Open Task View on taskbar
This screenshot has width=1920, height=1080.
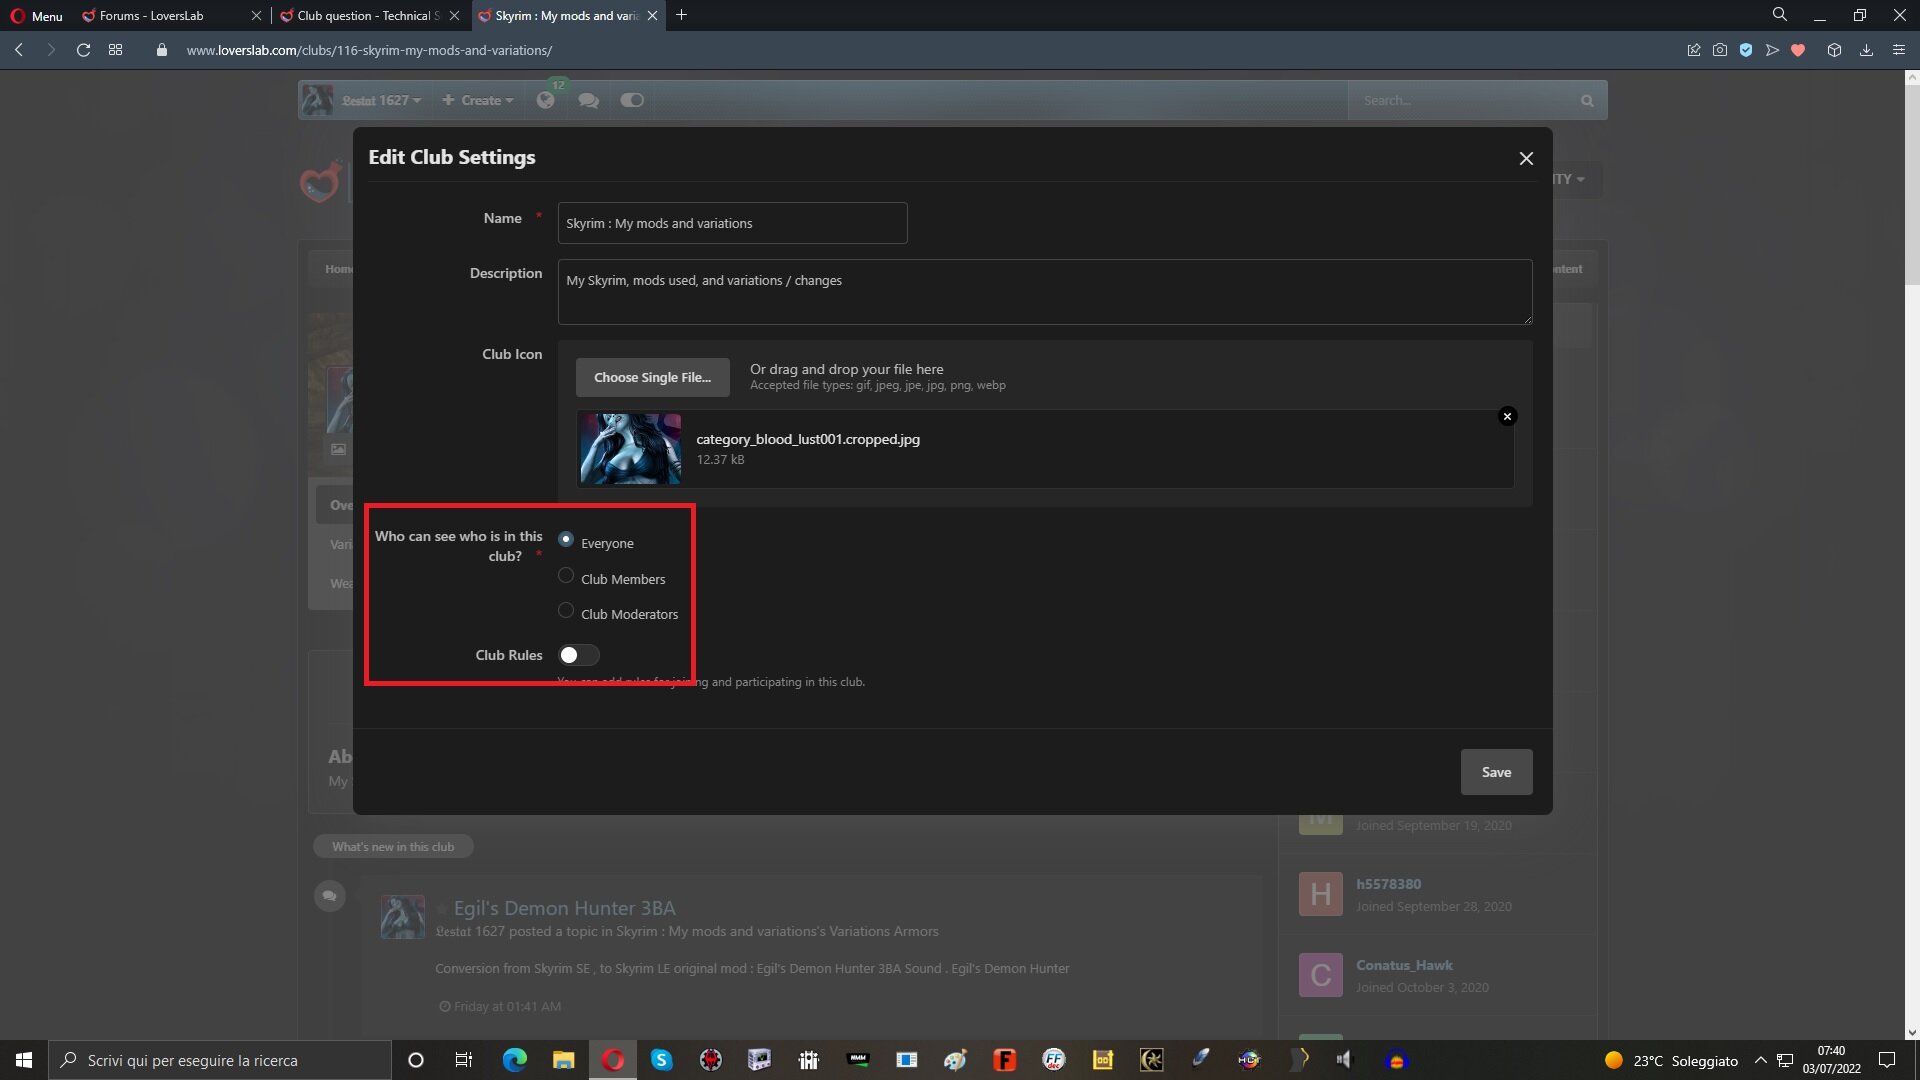[463, 1060]
